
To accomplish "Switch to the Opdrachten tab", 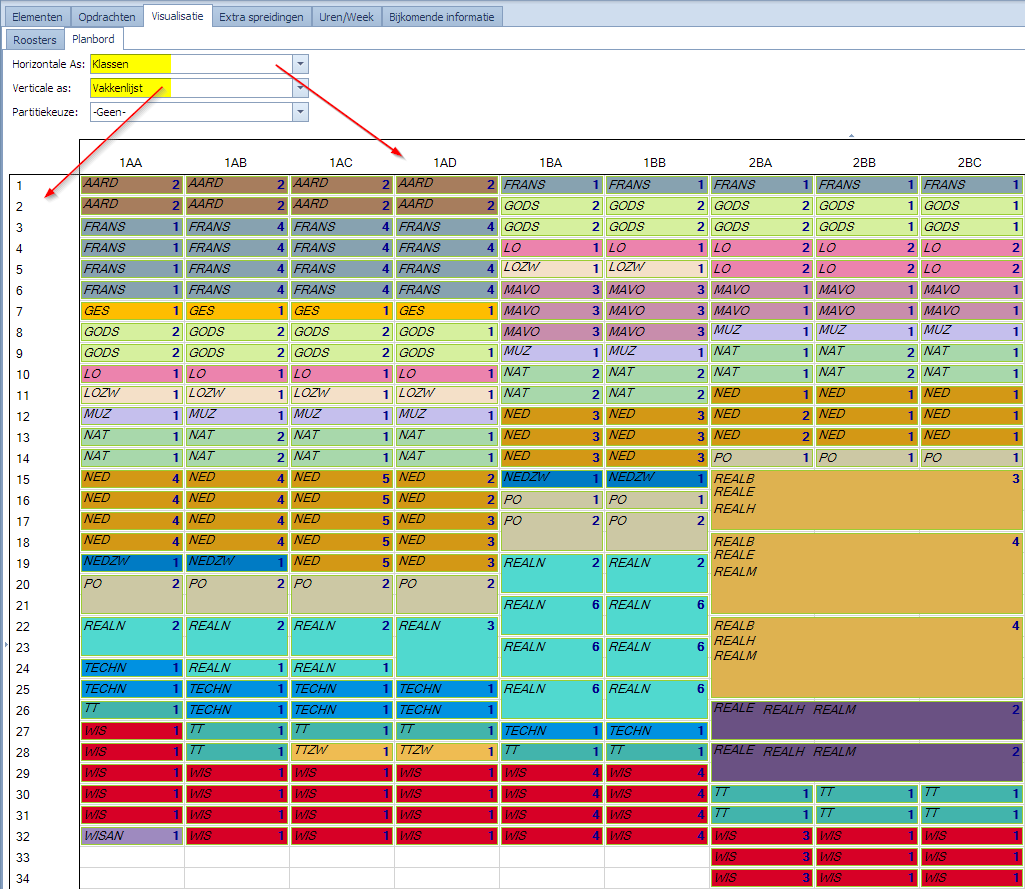I will [x=107, y=17].
